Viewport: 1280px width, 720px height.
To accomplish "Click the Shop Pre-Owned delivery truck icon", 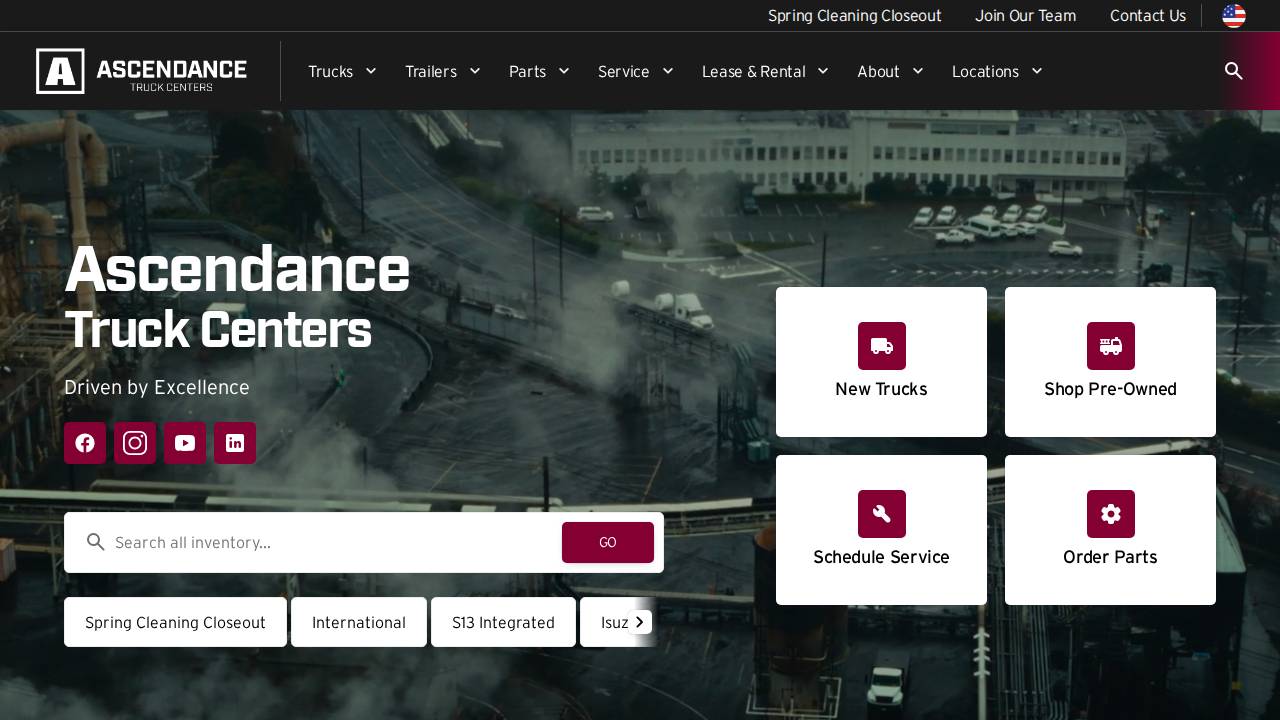I will [1110, 346].
